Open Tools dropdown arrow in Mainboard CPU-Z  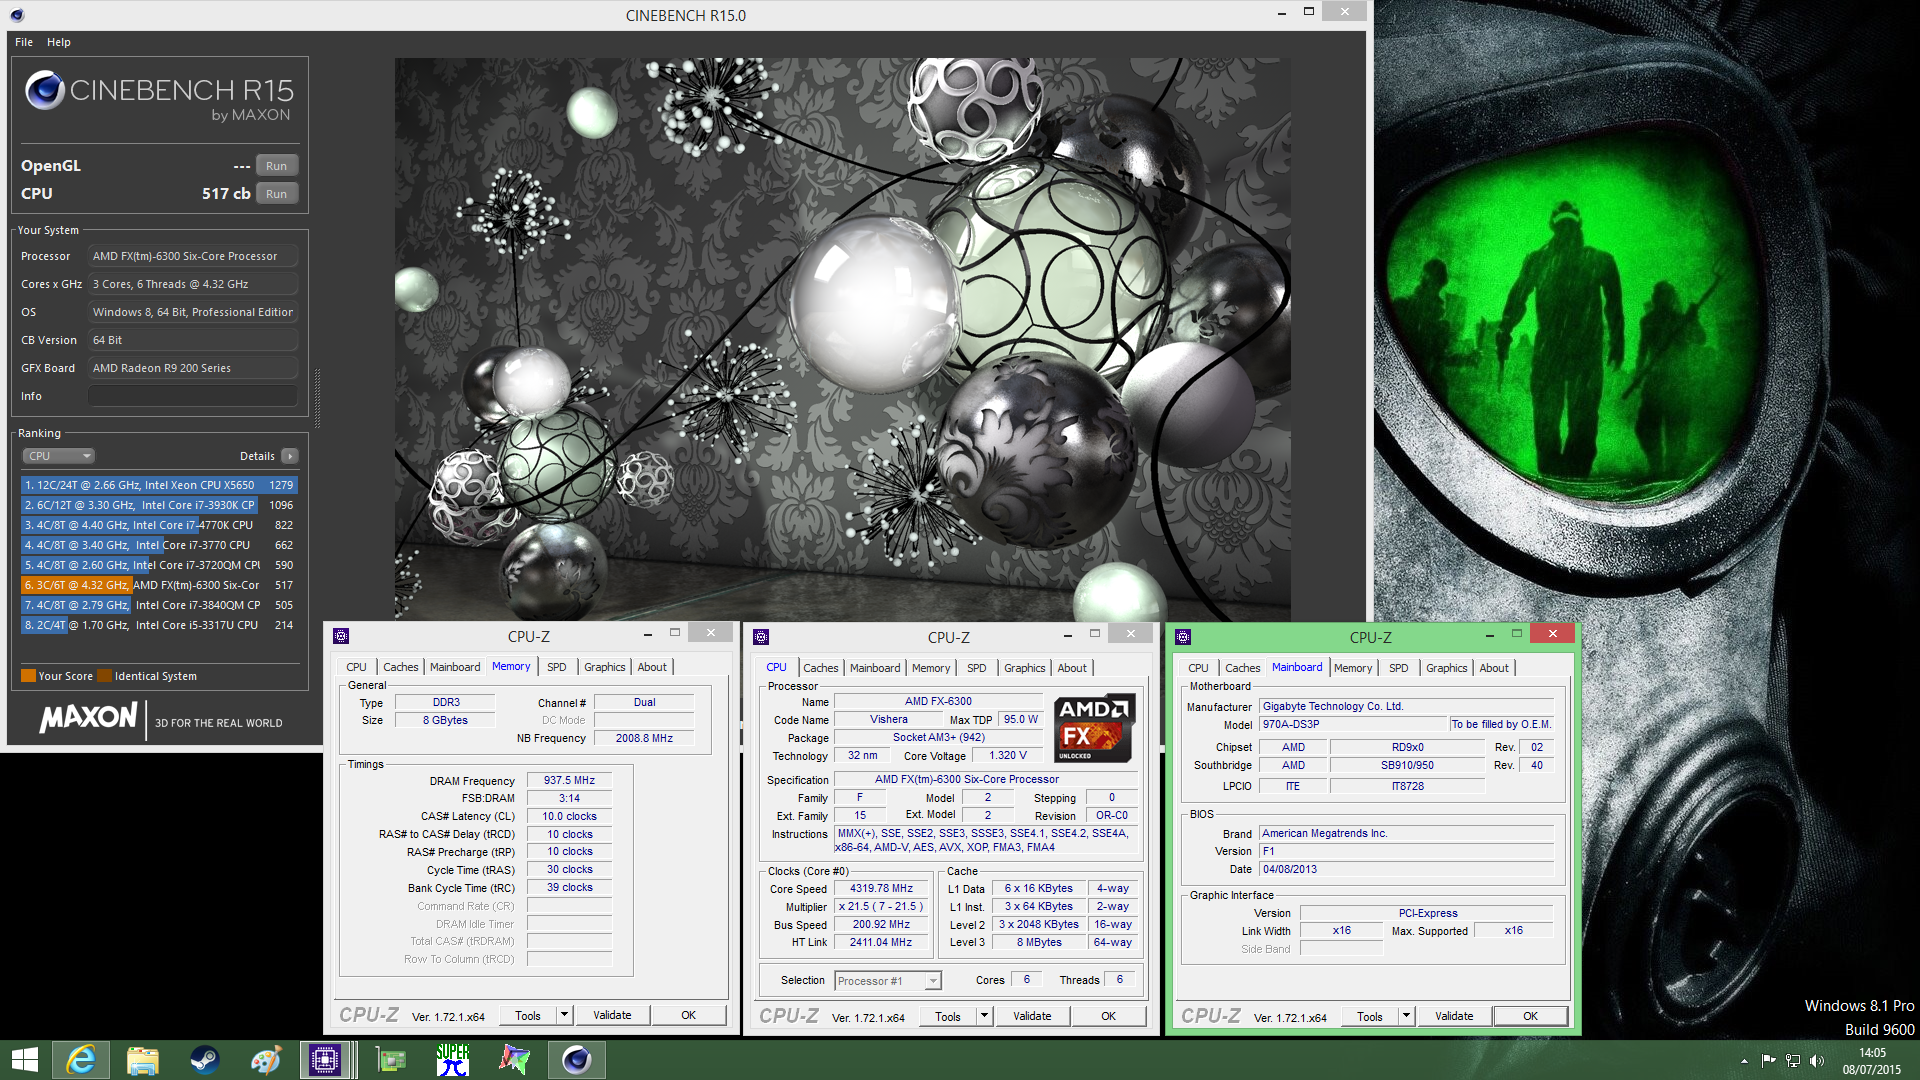[x=1406, y=1016]
